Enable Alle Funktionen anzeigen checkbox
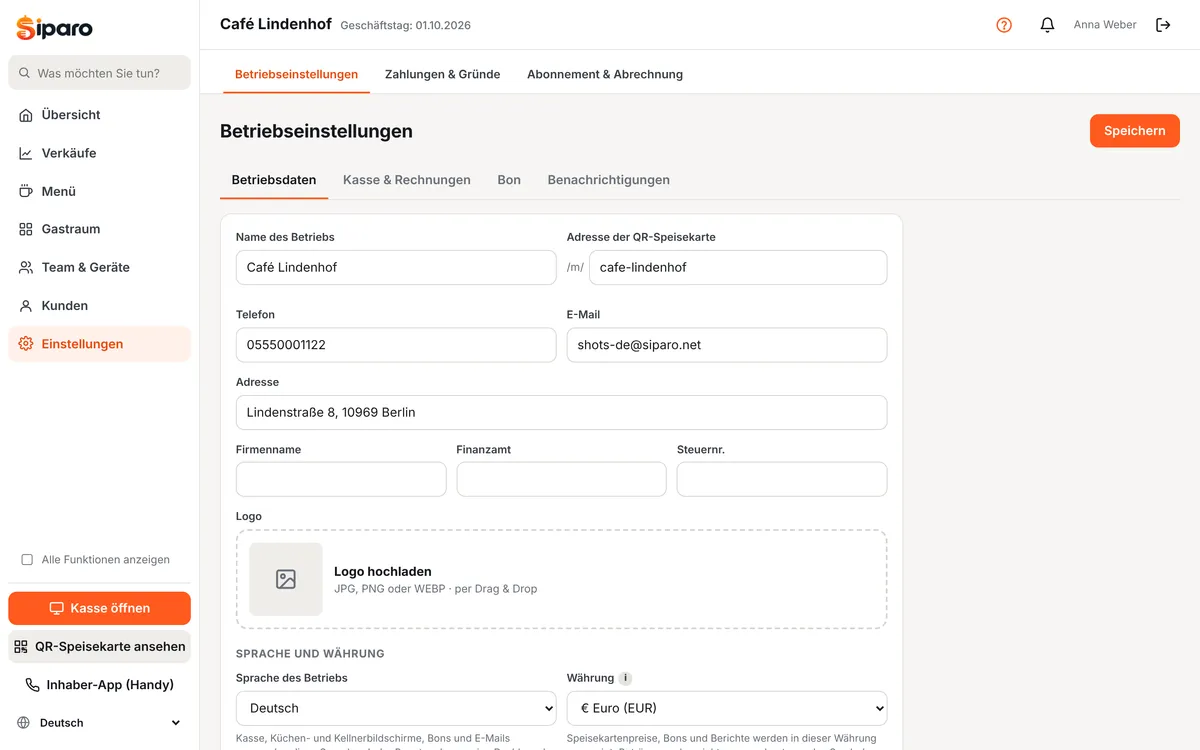Viewport: 1200px width, 750px height. click(x=27, y=560)
